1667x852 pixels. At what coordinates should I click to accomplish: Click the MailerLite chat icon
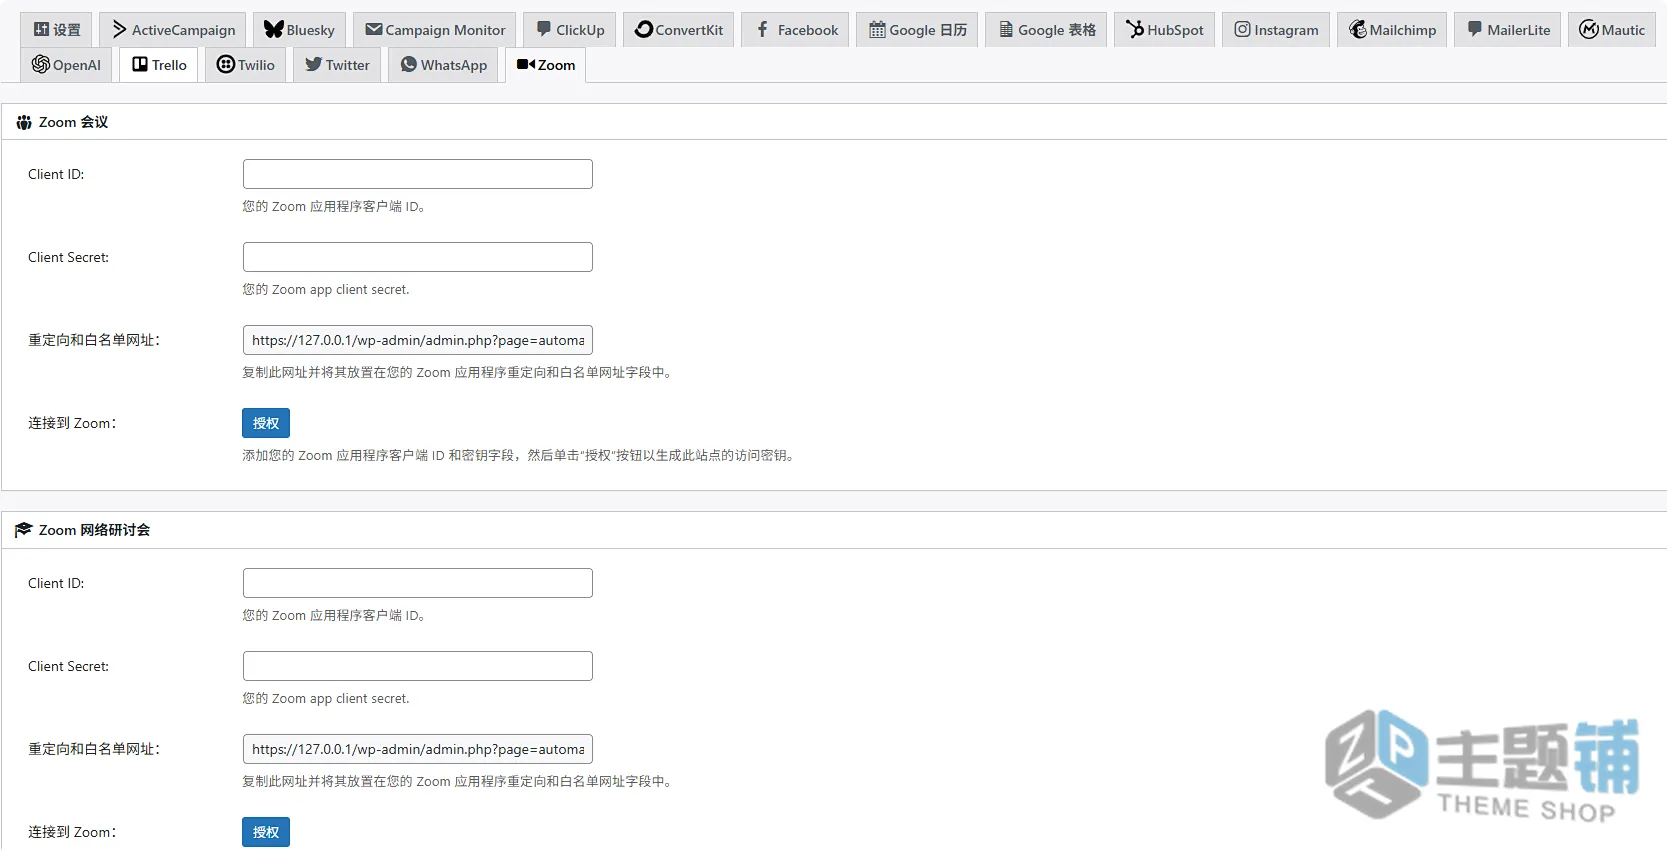[x=1474, y=30]
